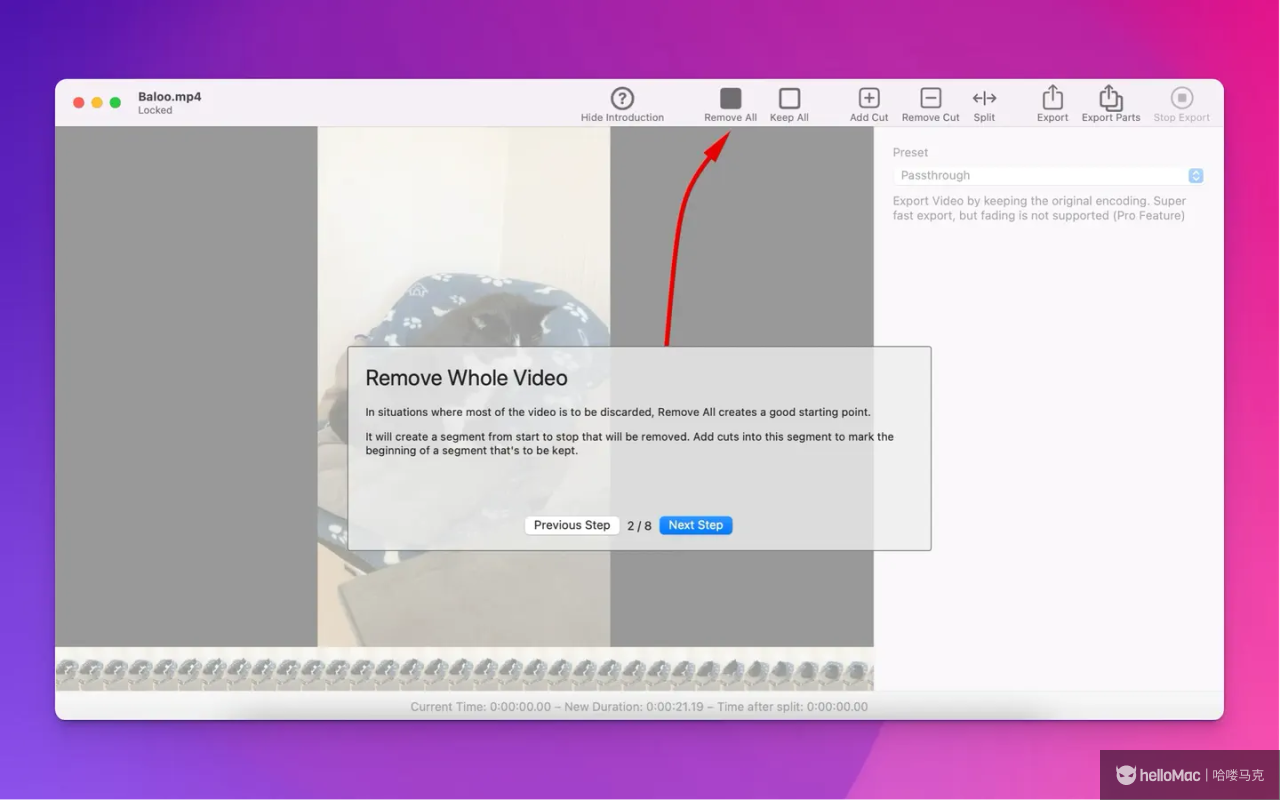Viewport: 1280px width, 800px height.
Task: Minimize the window with the yellow button
Action: coord(97,103)
